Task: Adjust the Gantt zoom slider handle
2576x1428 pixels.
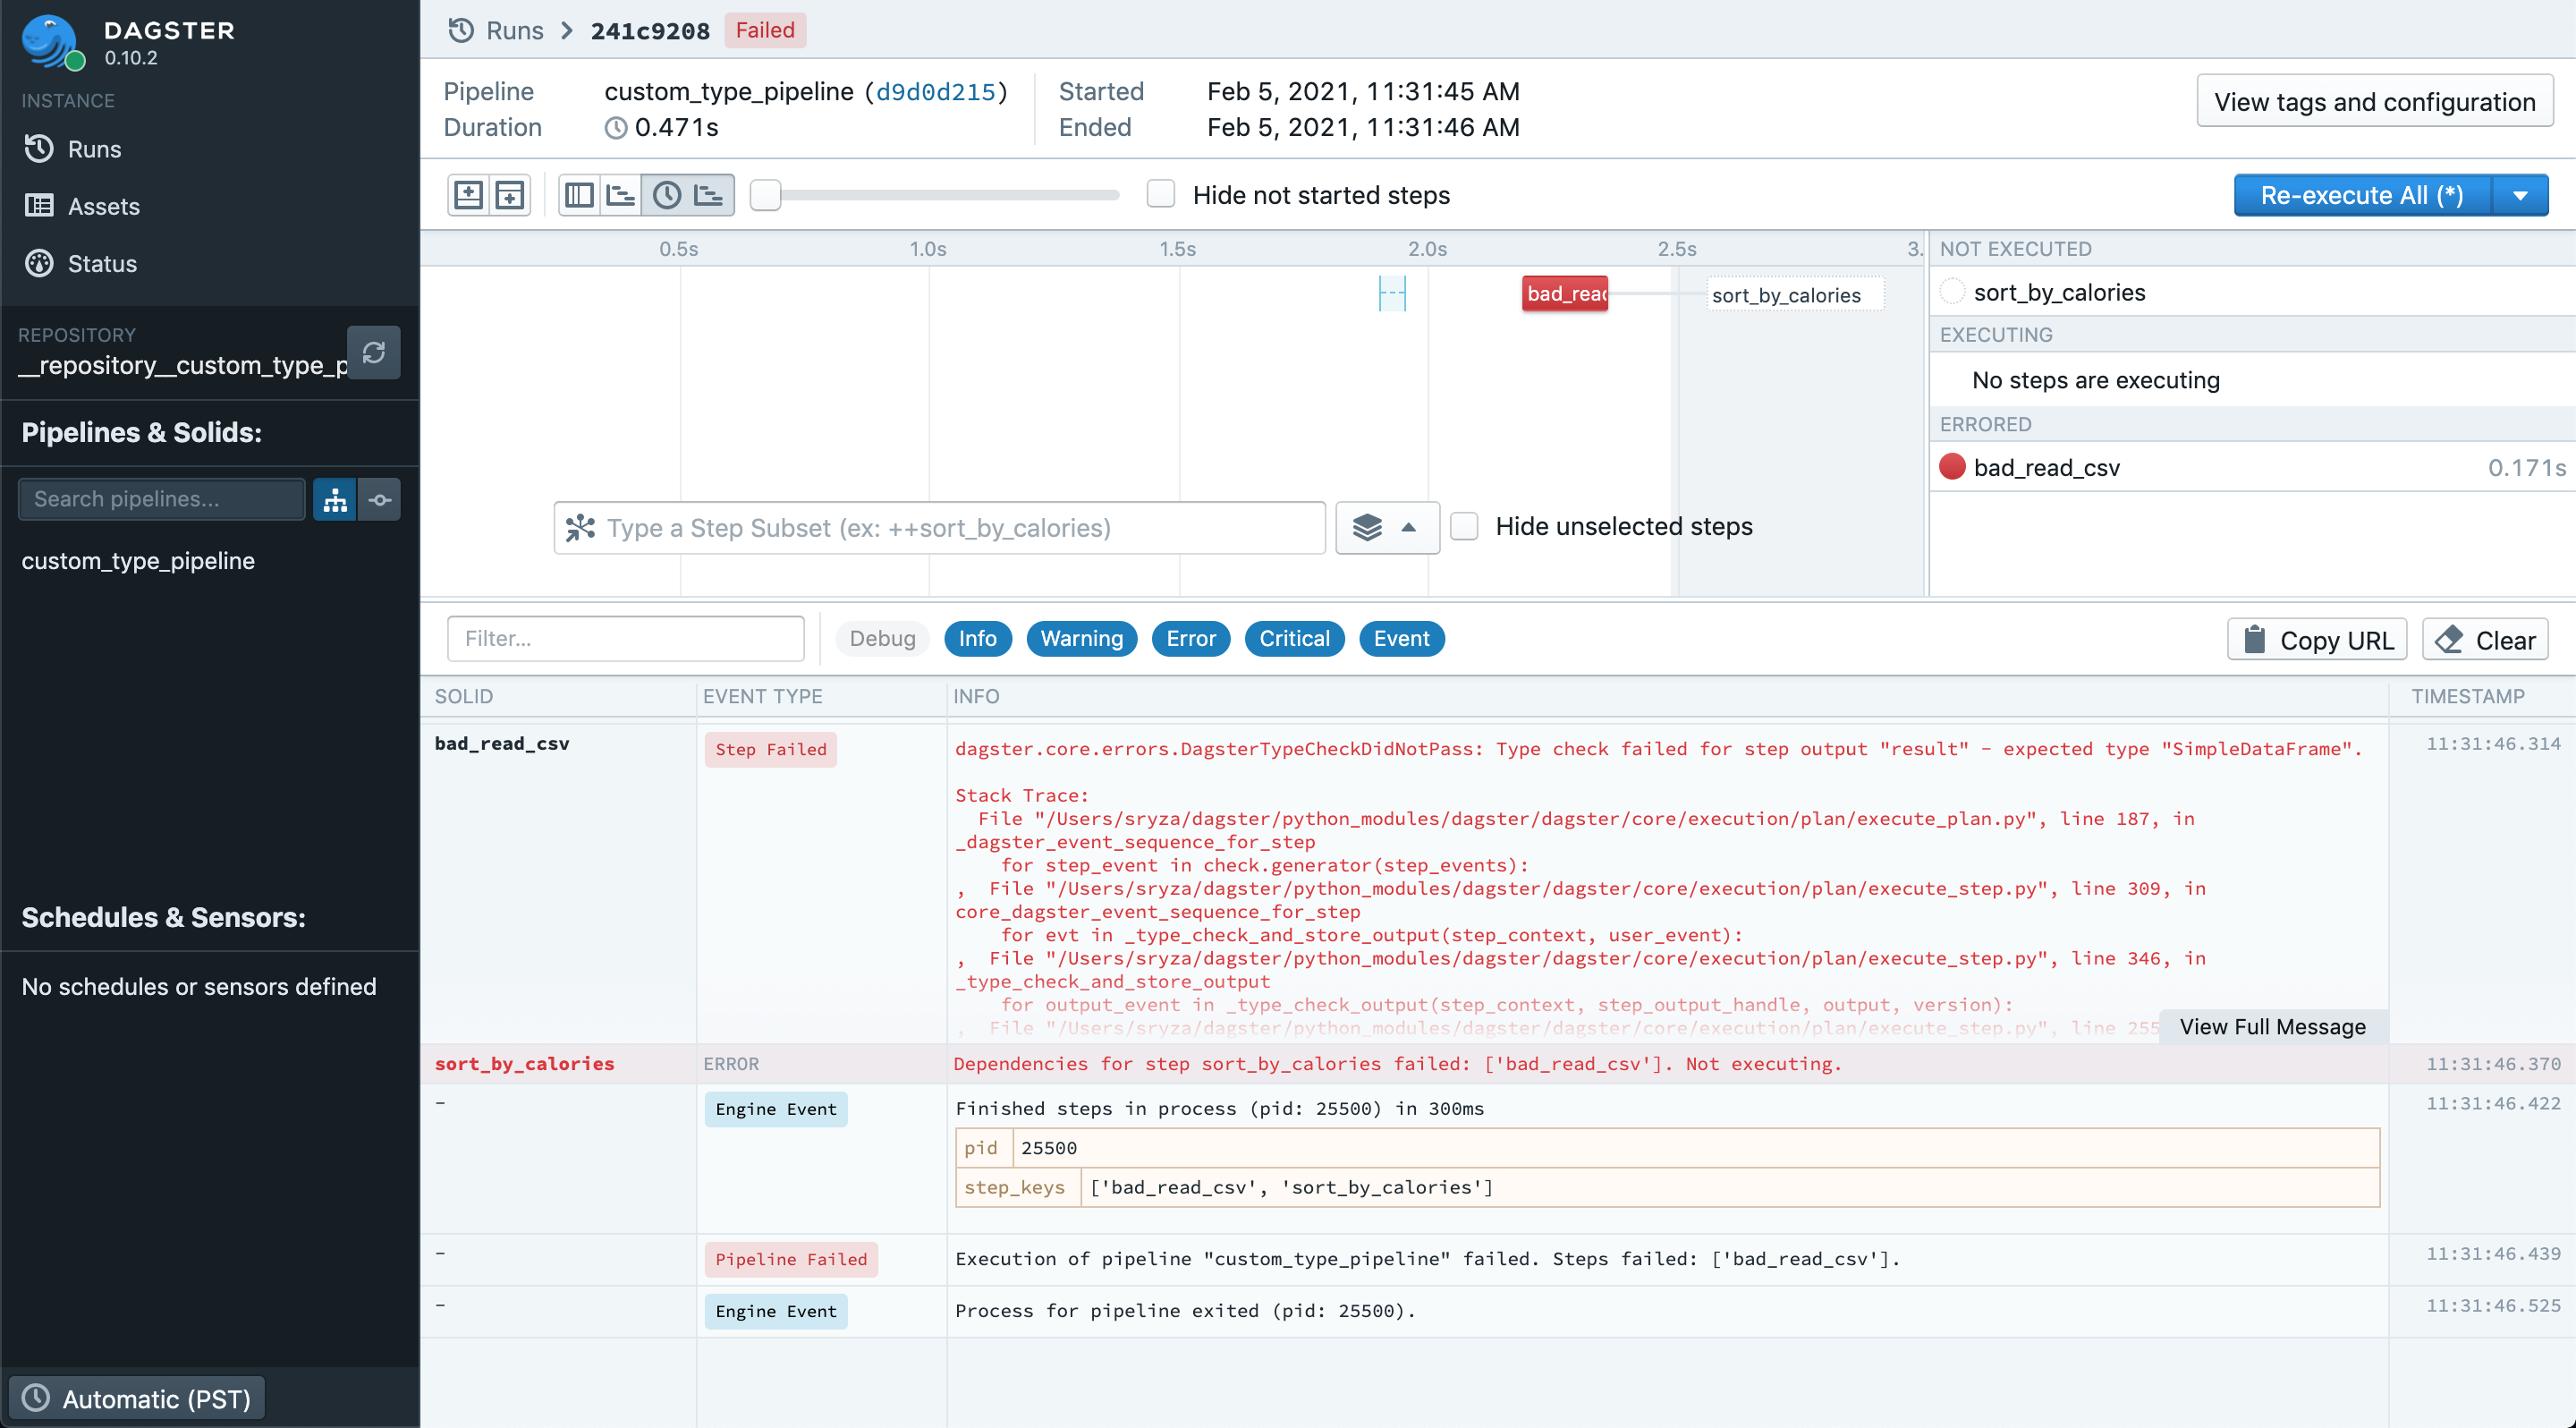Action: click(x=765, y=195)
